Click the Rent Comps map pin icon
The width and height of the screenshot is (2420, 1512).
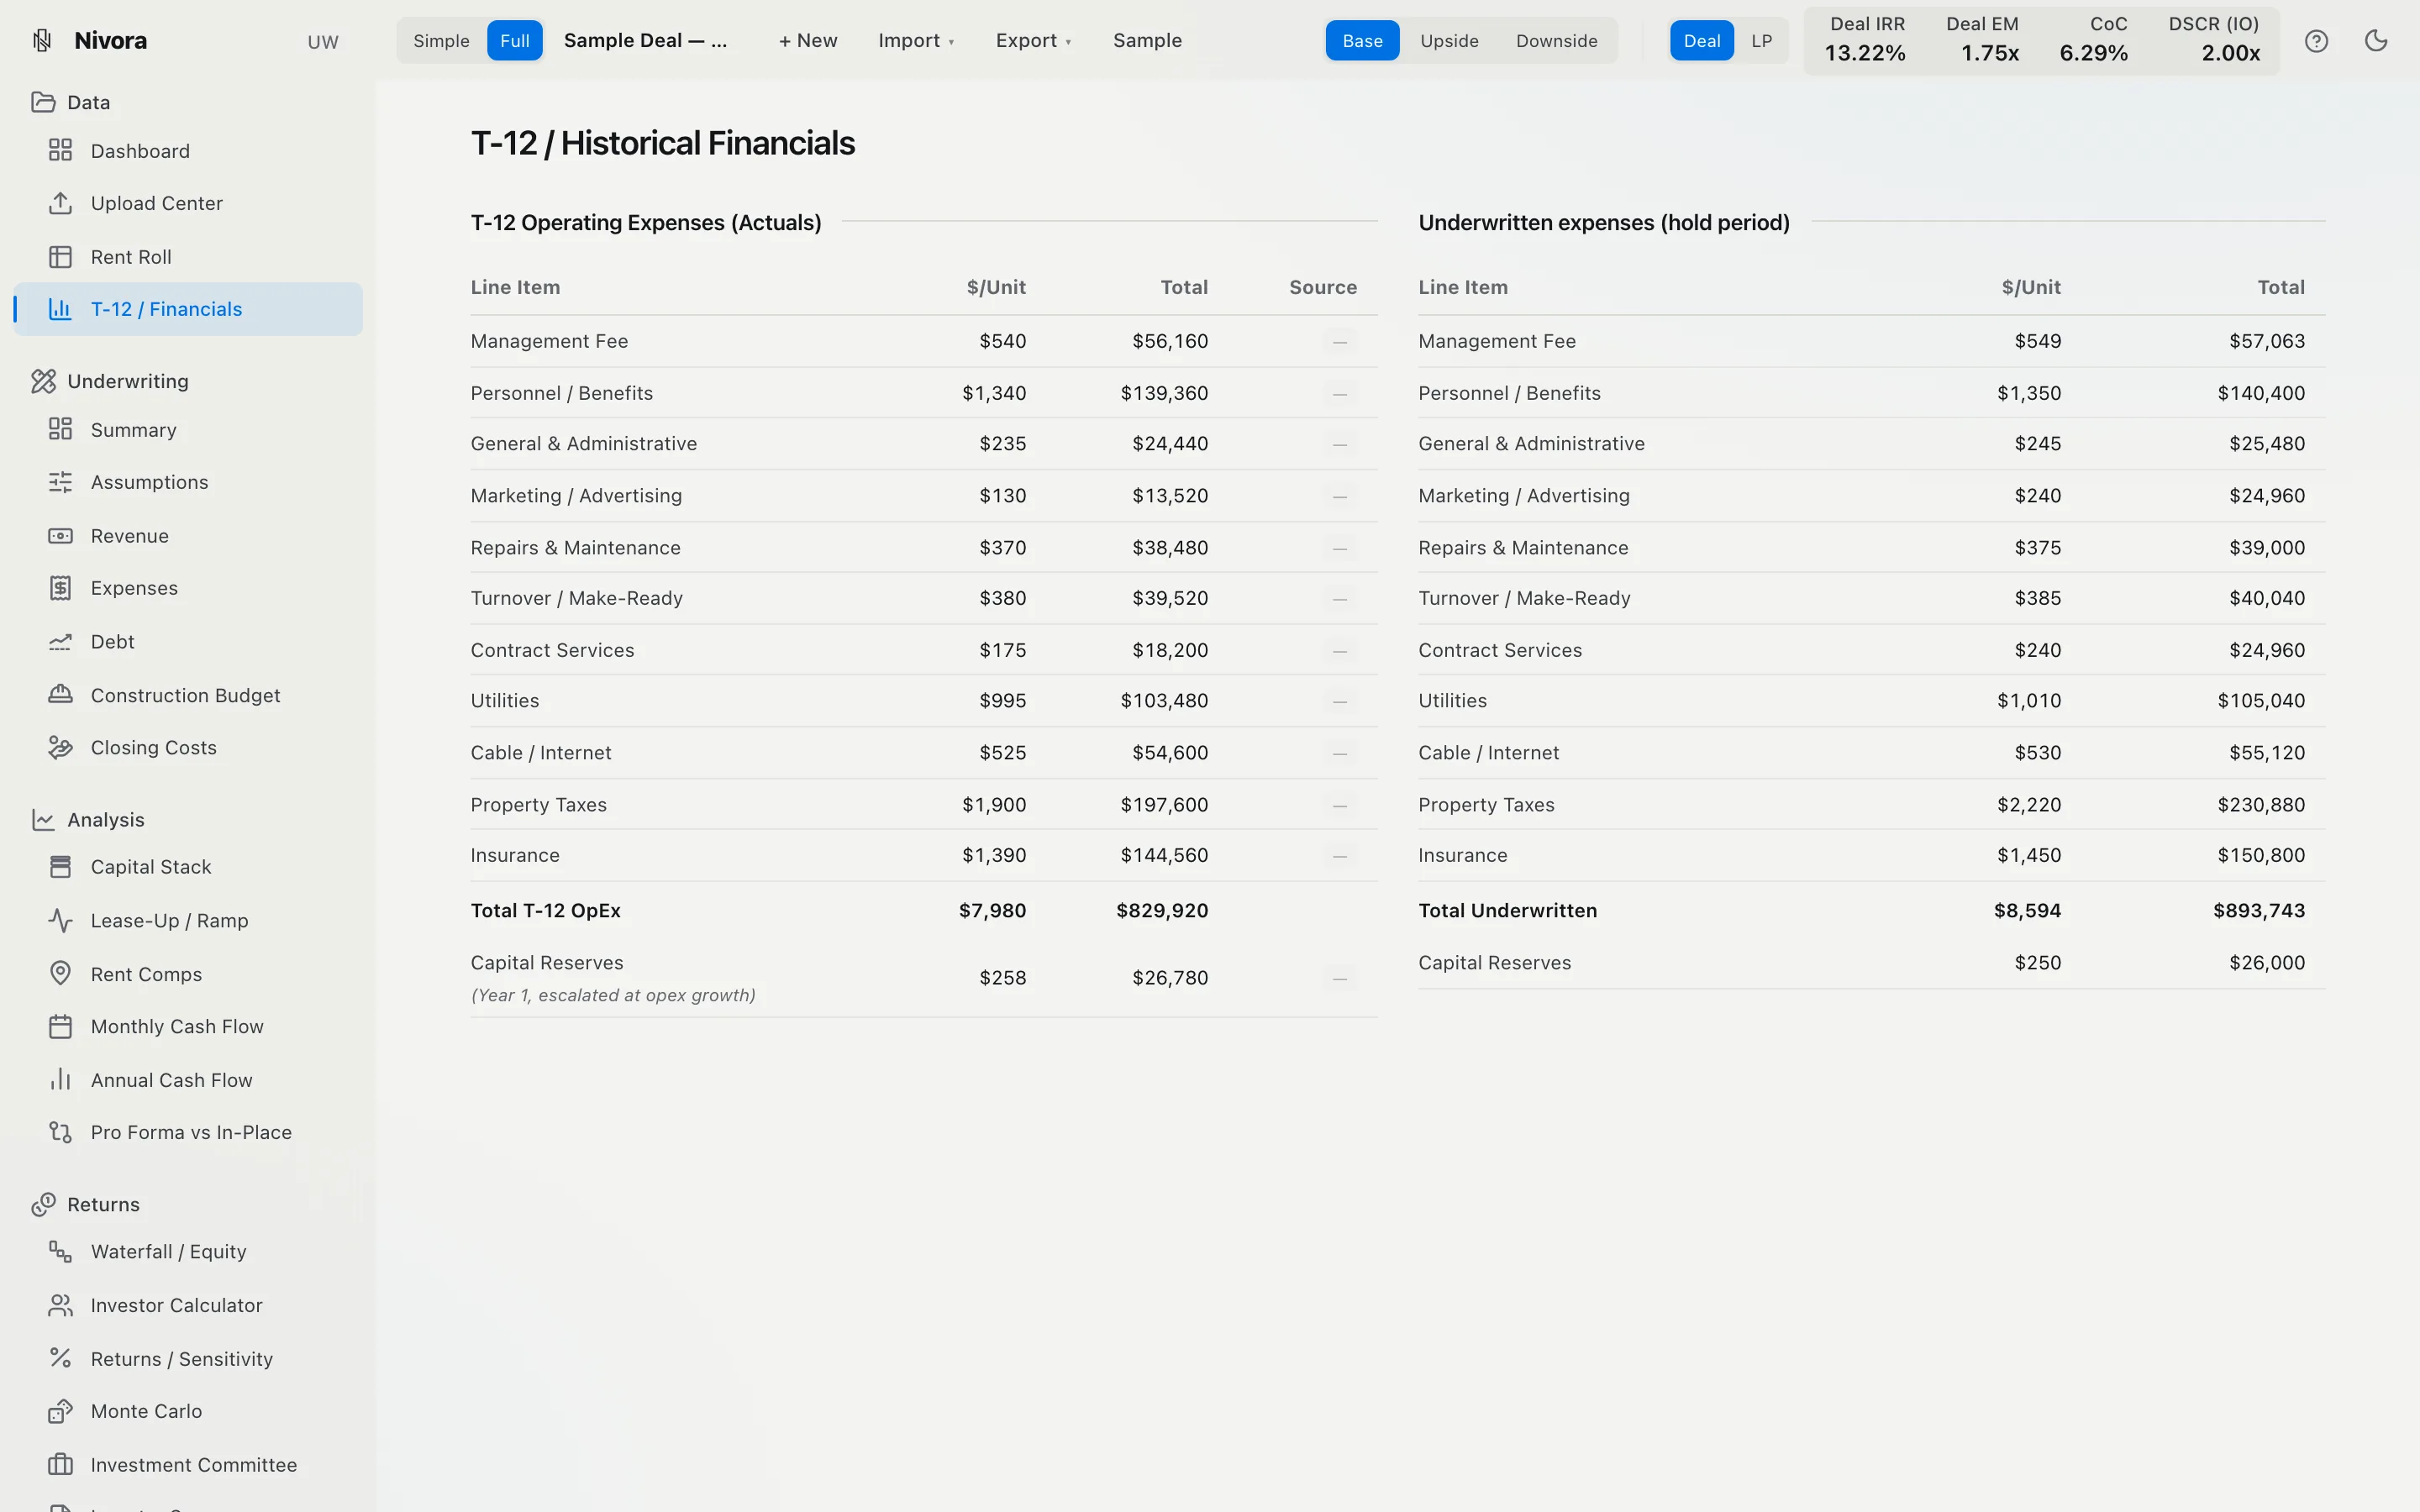(x=60, y=974)
